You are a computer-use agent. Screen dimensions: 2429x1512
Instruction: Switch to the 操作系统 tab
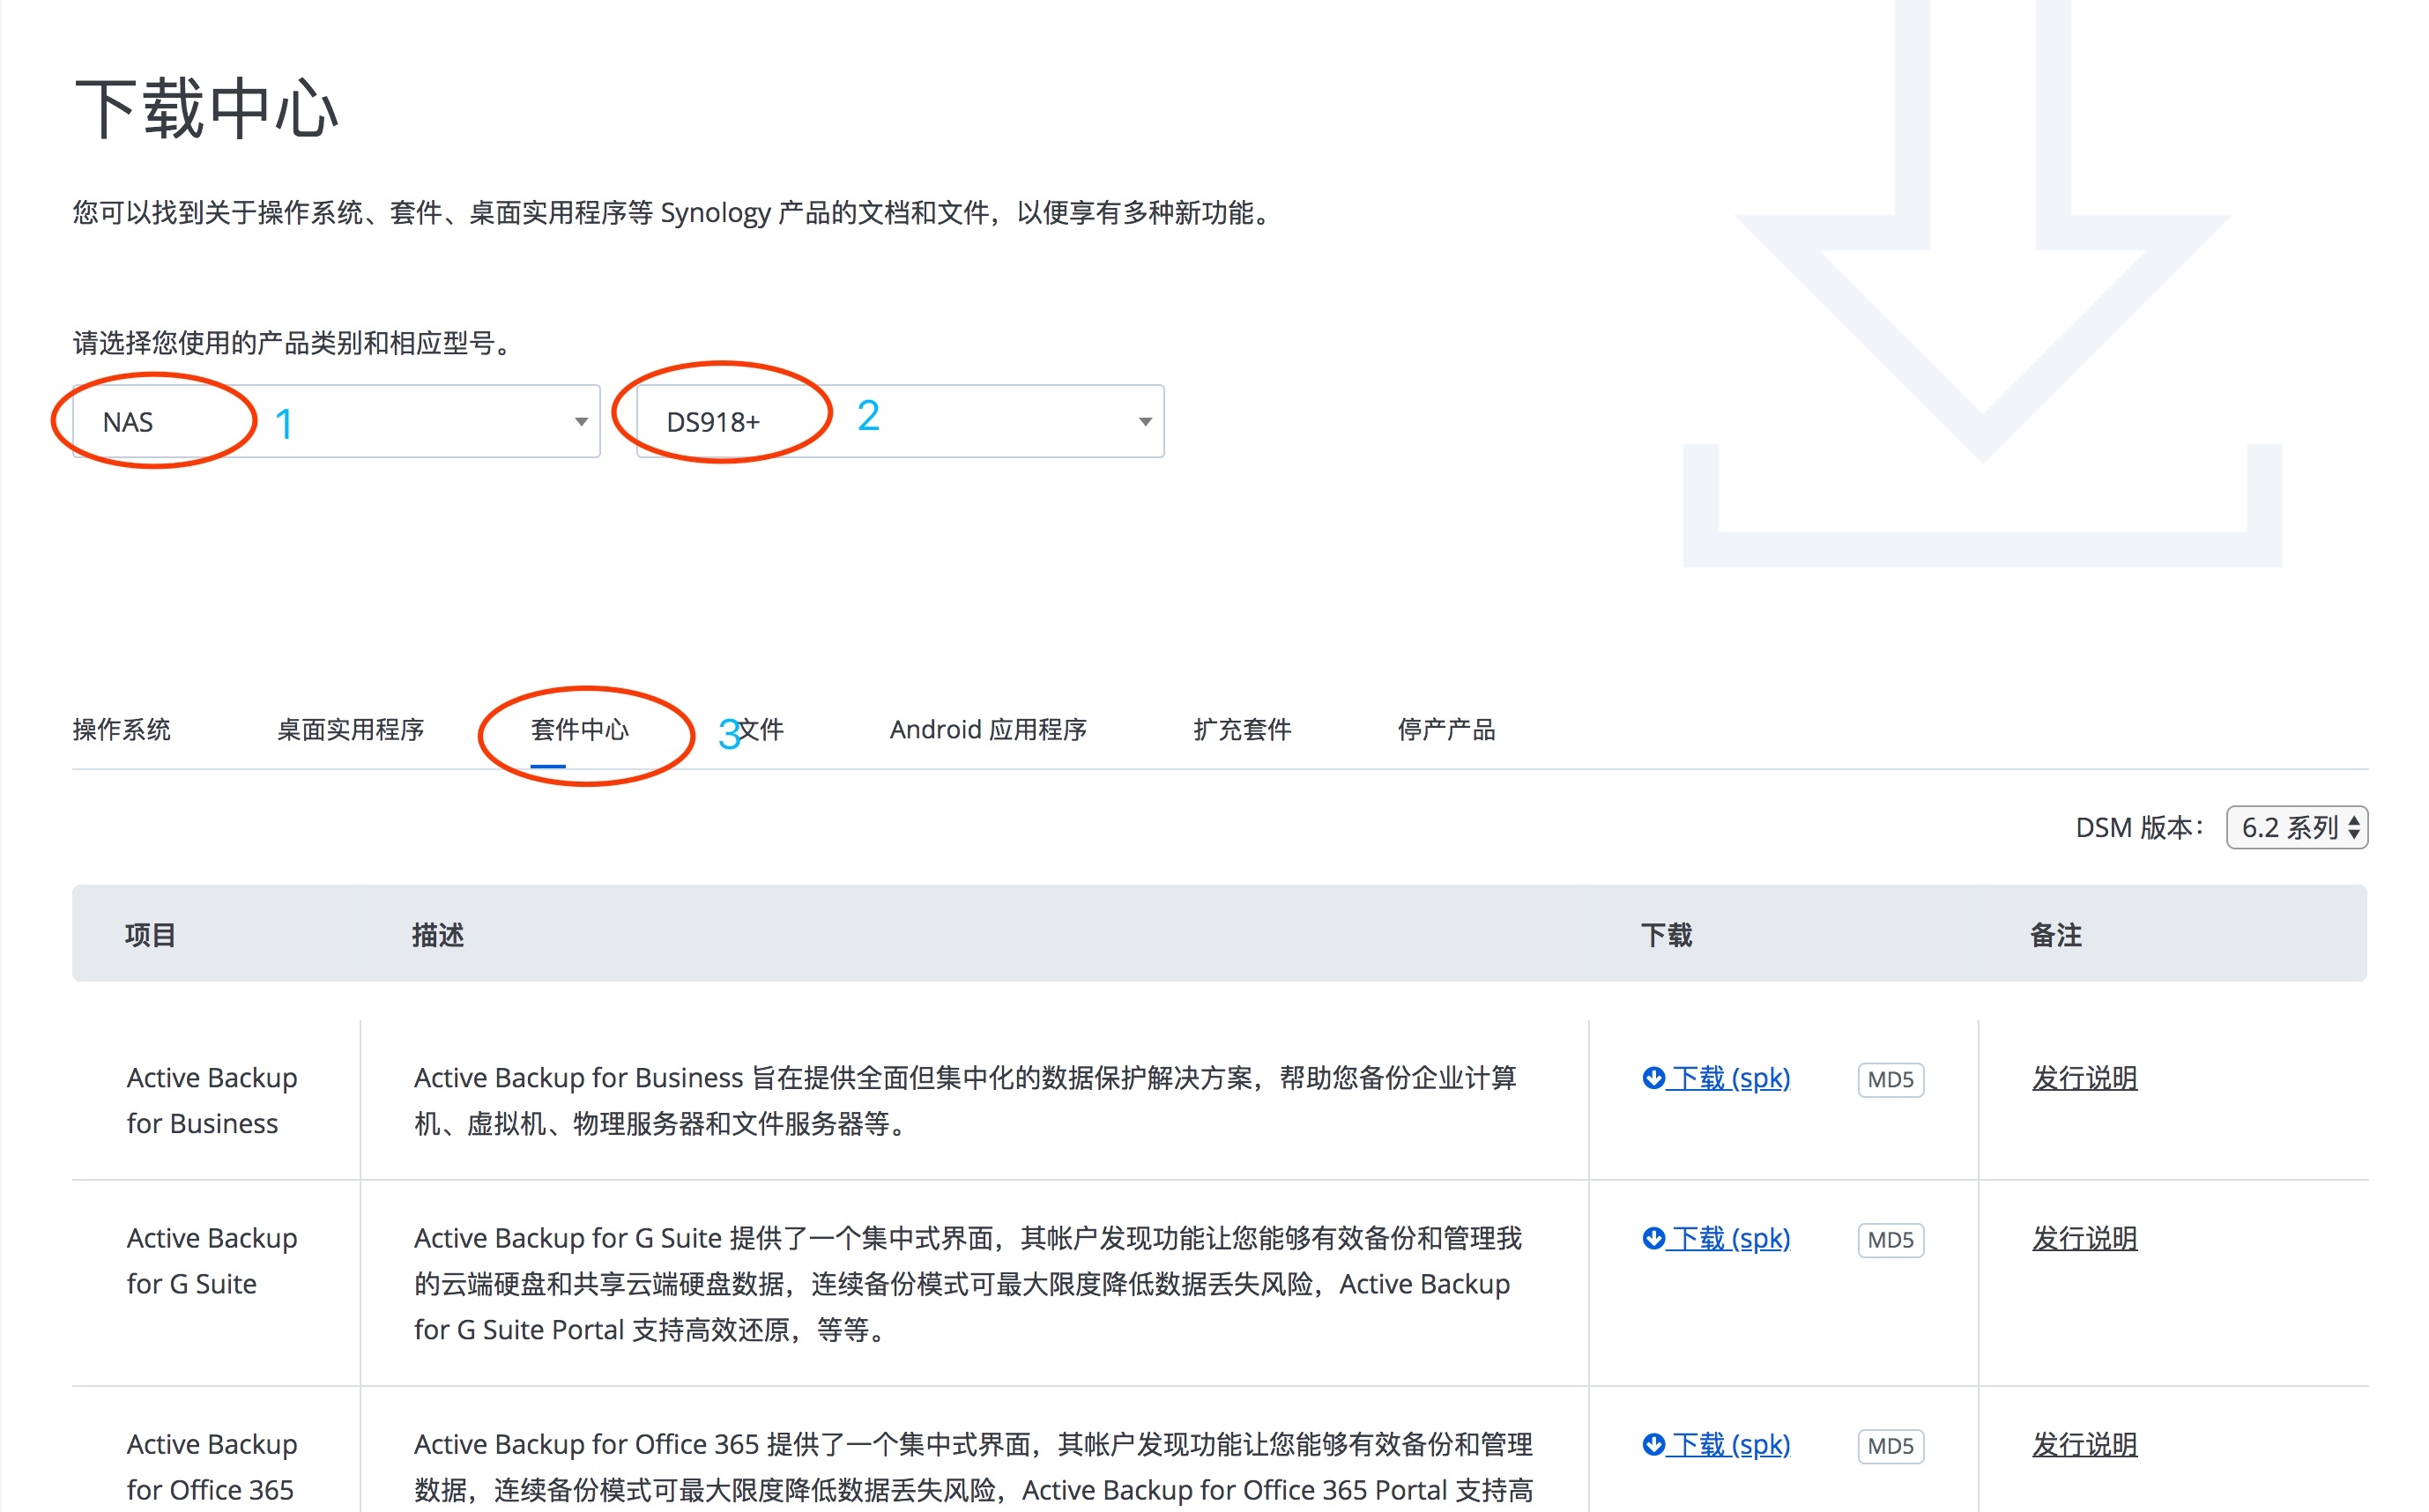pyautogui.click(x=122, y=729)
